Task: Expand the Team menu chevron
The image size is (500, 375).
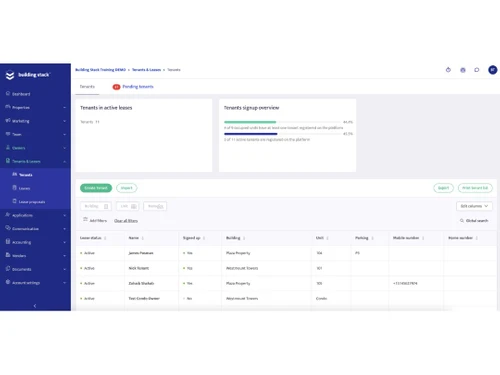Action: [65, 135]
